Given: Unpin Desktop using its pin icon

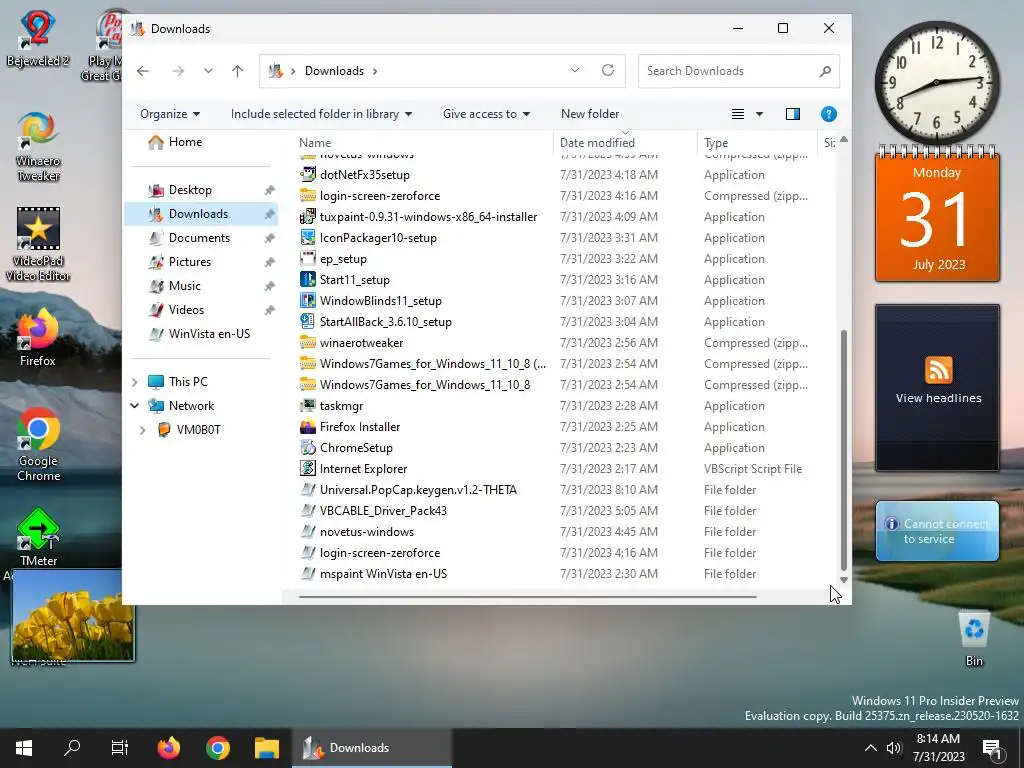Looking at the screenshot, I should tap(269, 190).
